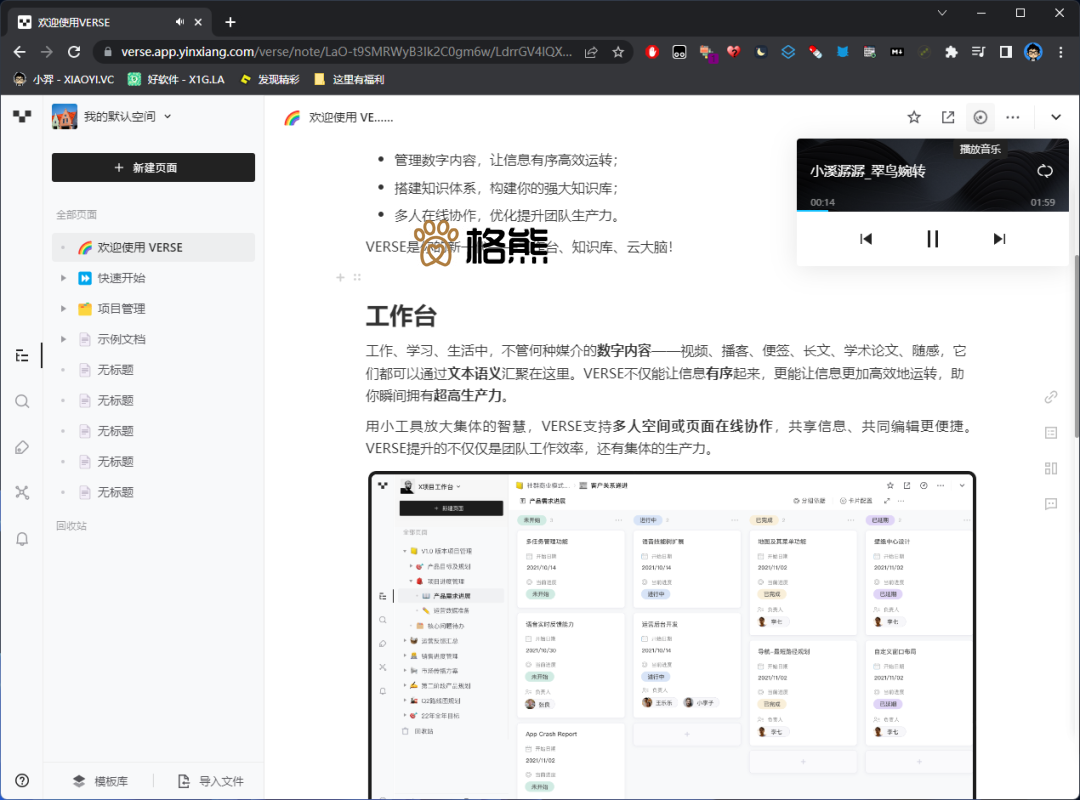Click 导入文件 to import a file

(211, 781)
